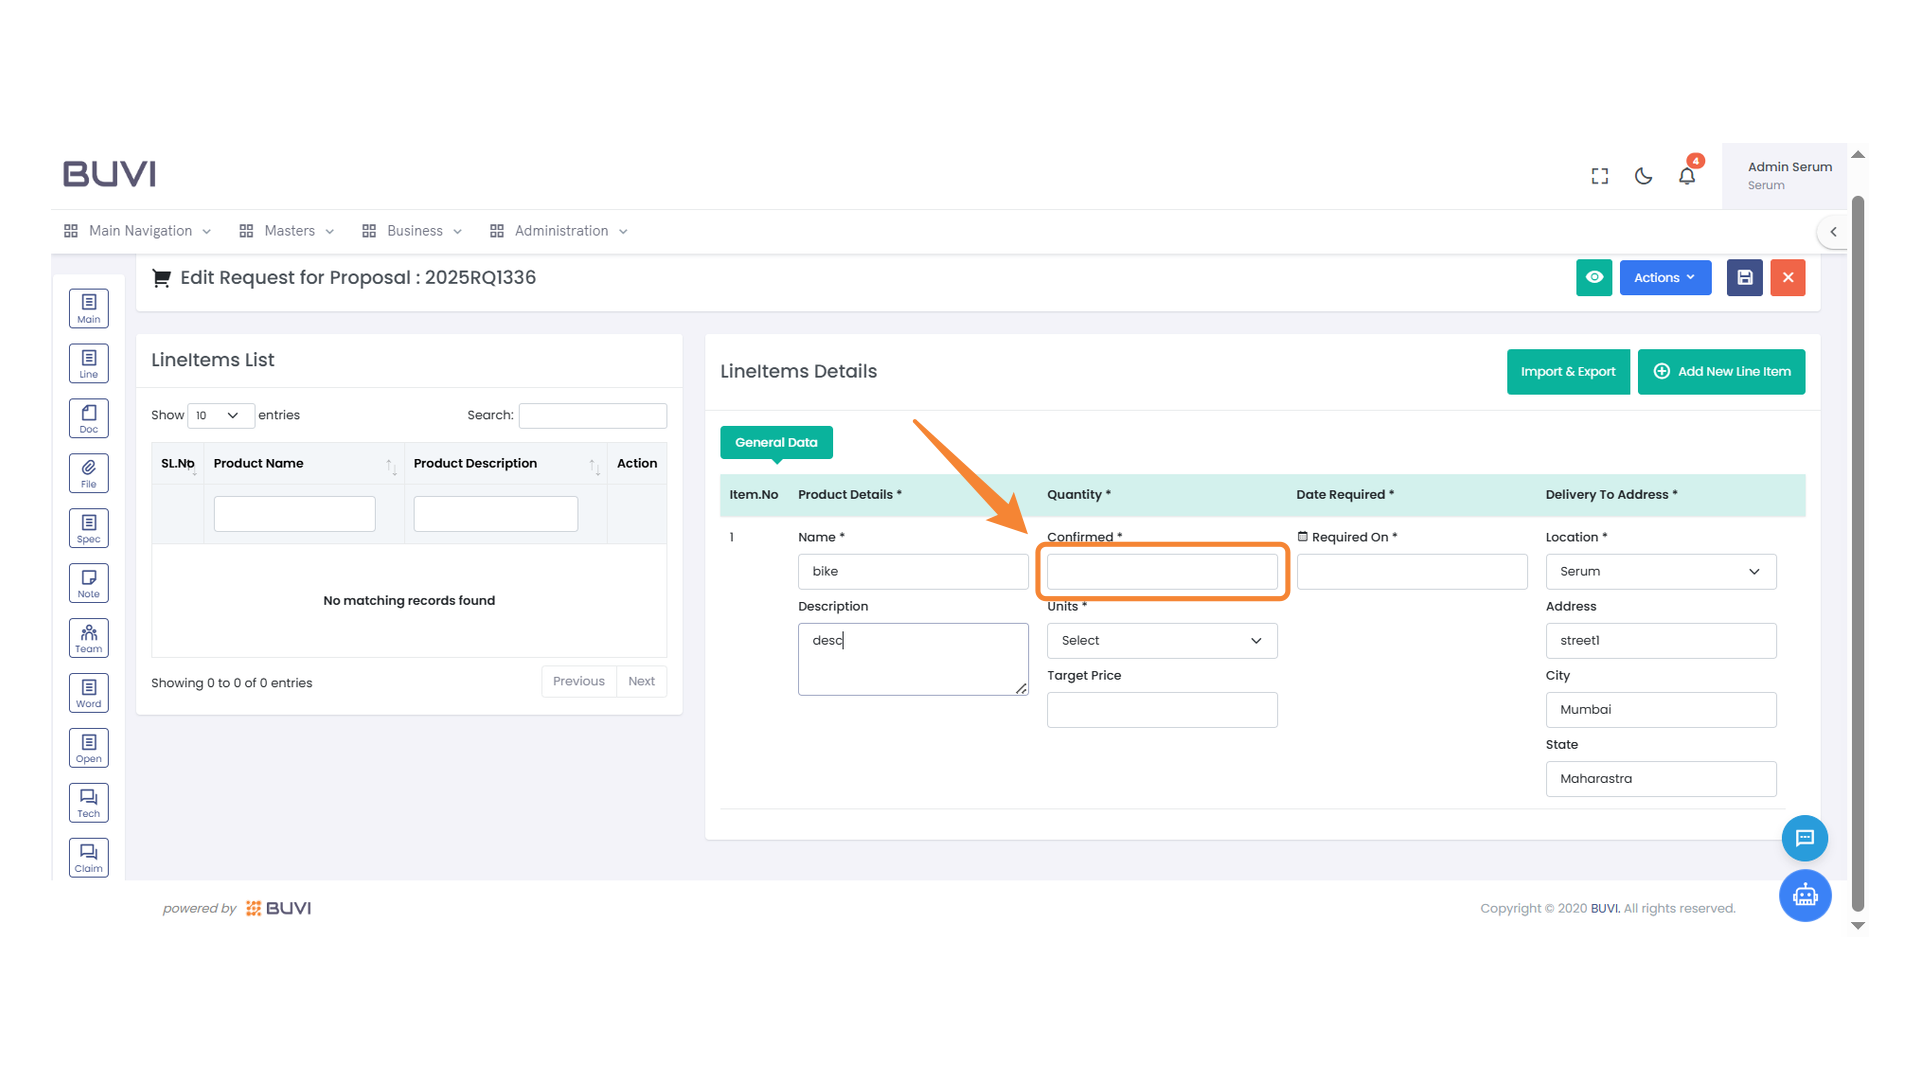Switch to dark mode with the moon icon
Image resolution: width=1920 pixels, height=1080 pixels.
[x=1643, y=175]
